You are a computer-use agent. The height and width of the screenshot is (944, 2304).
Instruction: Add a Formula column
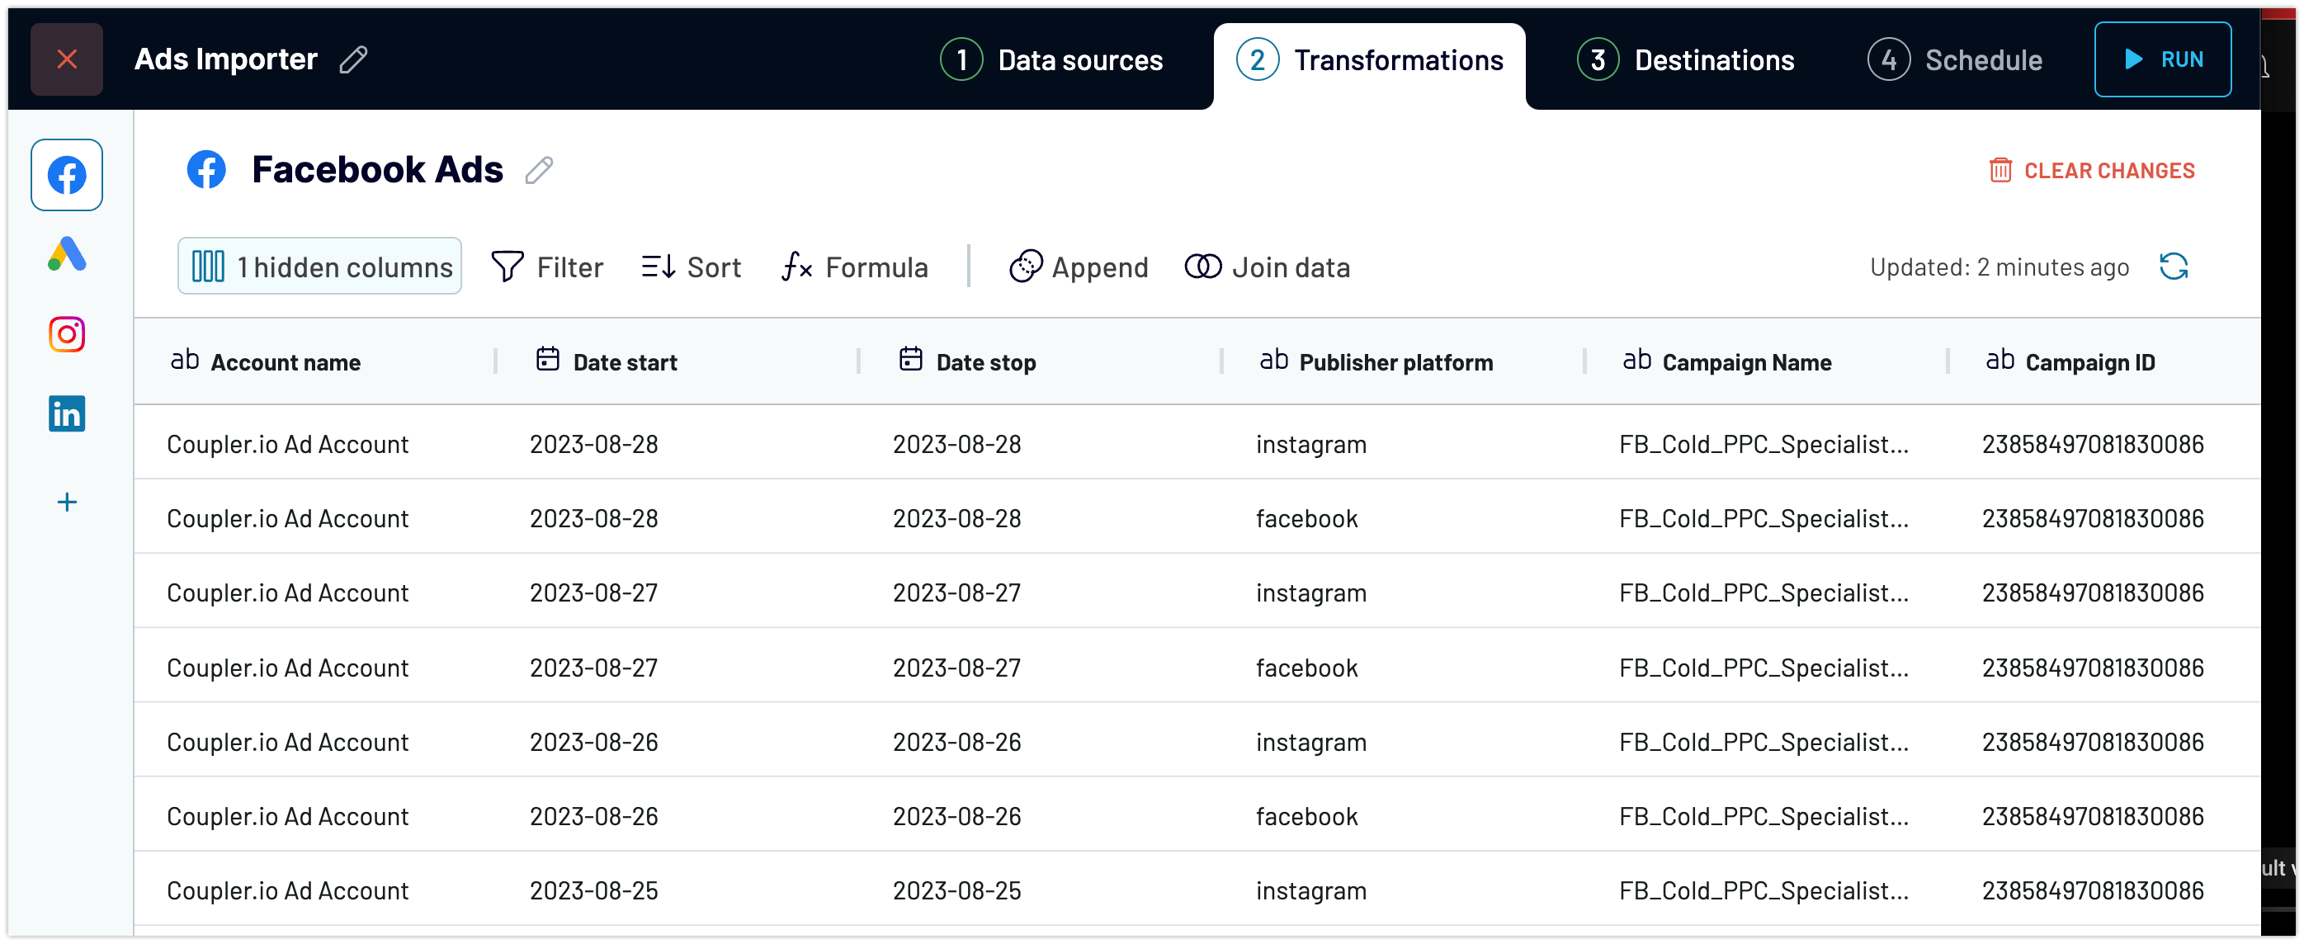click(855, 267)
